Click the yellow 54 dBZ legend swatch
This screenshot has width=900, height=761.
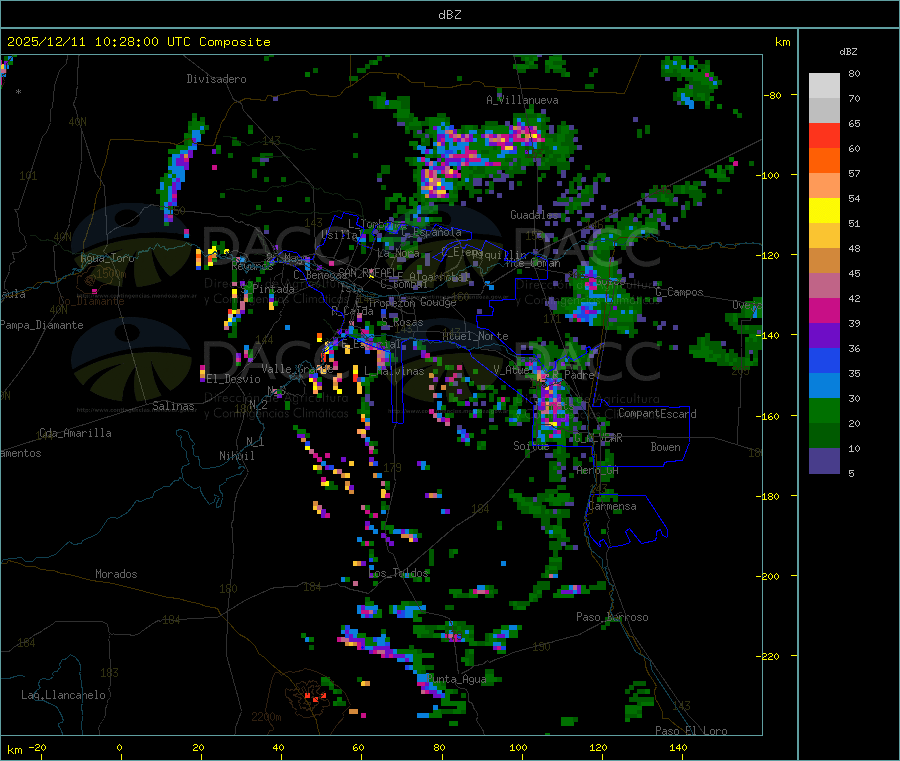[824, 211]
